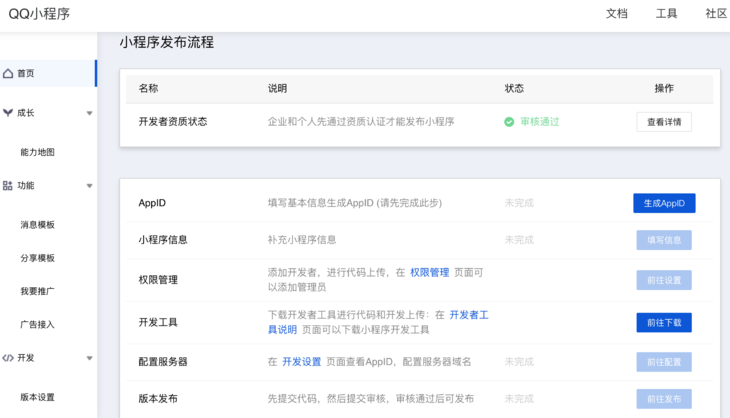Click the 配置服务器 row name
Viewport: 730px width, 418px height.
pos(163,362)
